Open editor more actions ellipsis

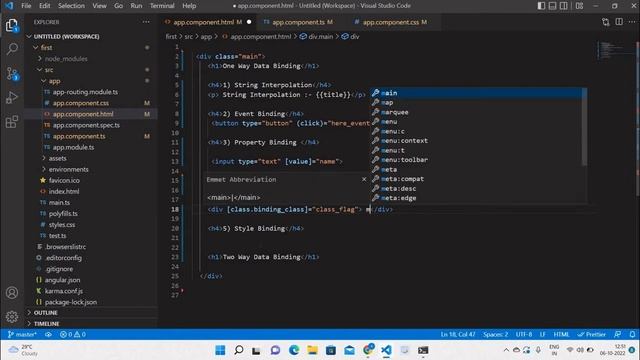(x=632, y=22)
